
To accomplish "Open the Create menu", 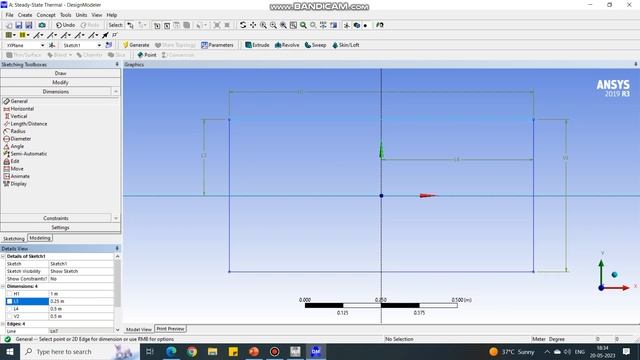I will pos(25,15).
